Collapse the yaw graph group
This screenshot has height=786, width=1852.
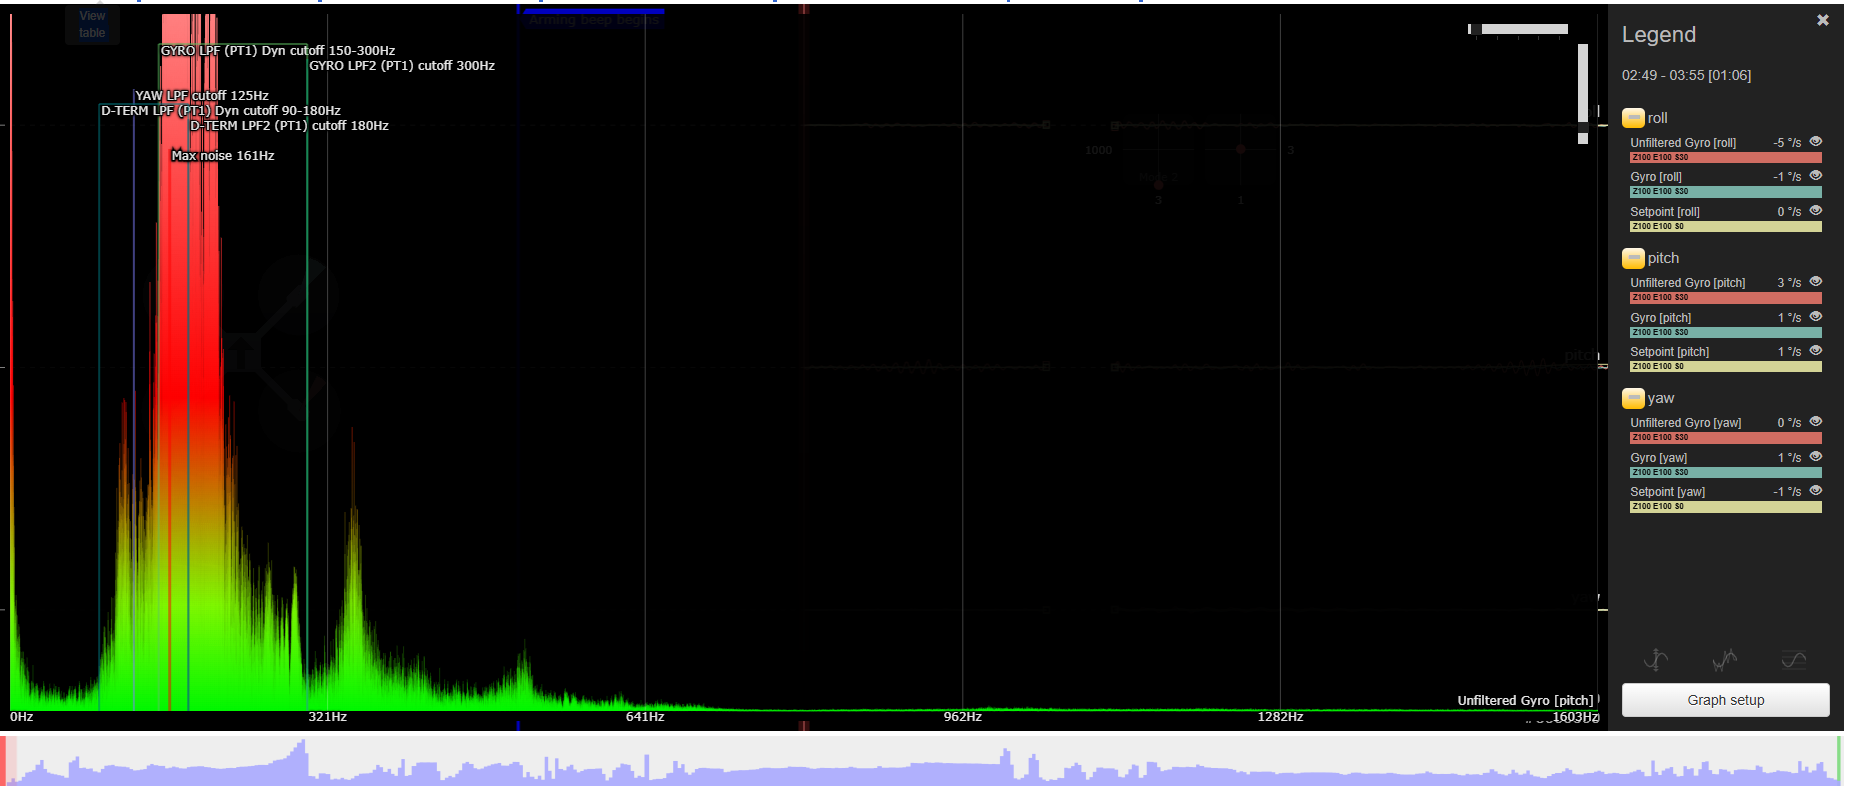pyautogui.click(x=1633, y=398)
